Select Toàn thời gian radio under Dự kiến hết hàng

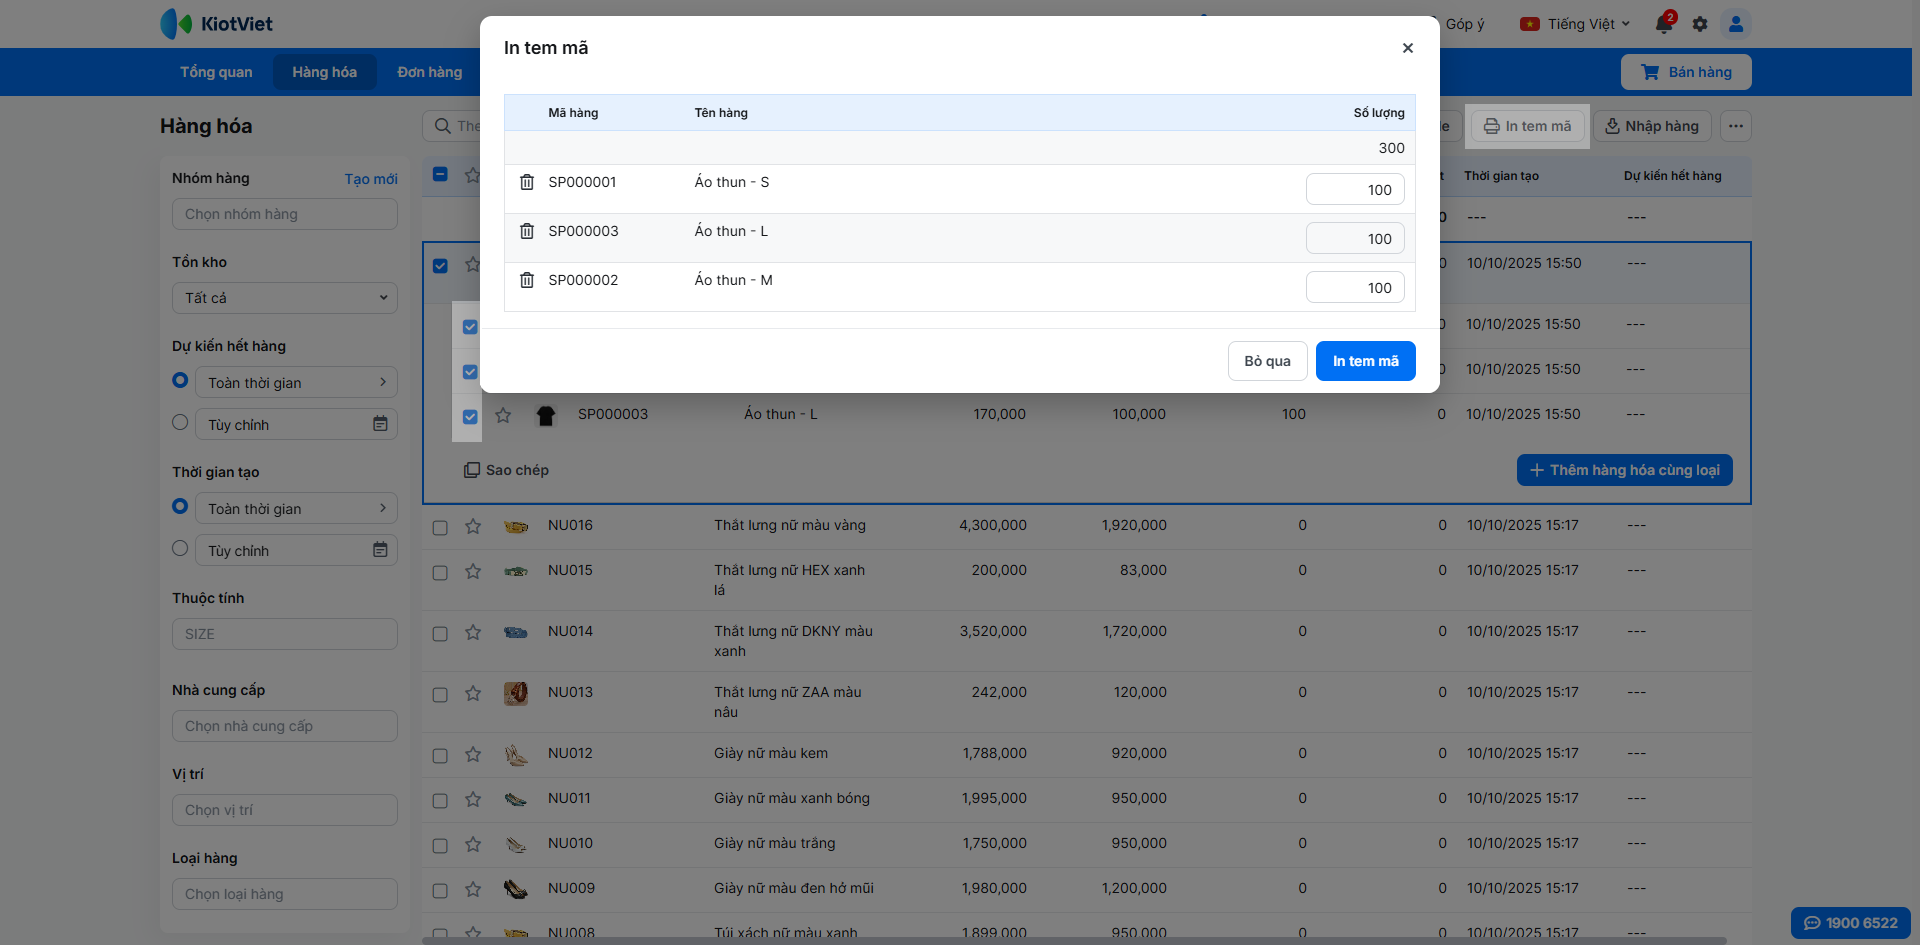[x=180, y=380]
